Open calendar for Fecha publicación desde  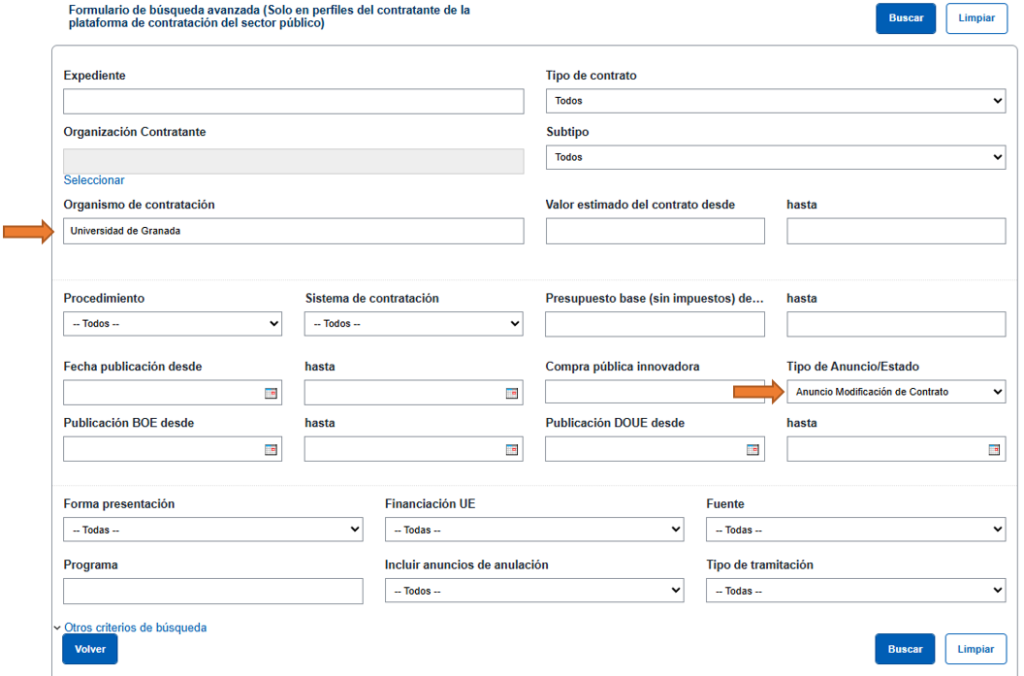tap(270, 394)
